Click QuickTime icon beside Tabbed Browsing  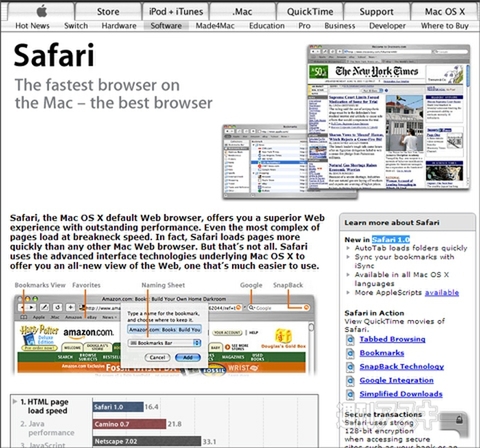[350, 340]
